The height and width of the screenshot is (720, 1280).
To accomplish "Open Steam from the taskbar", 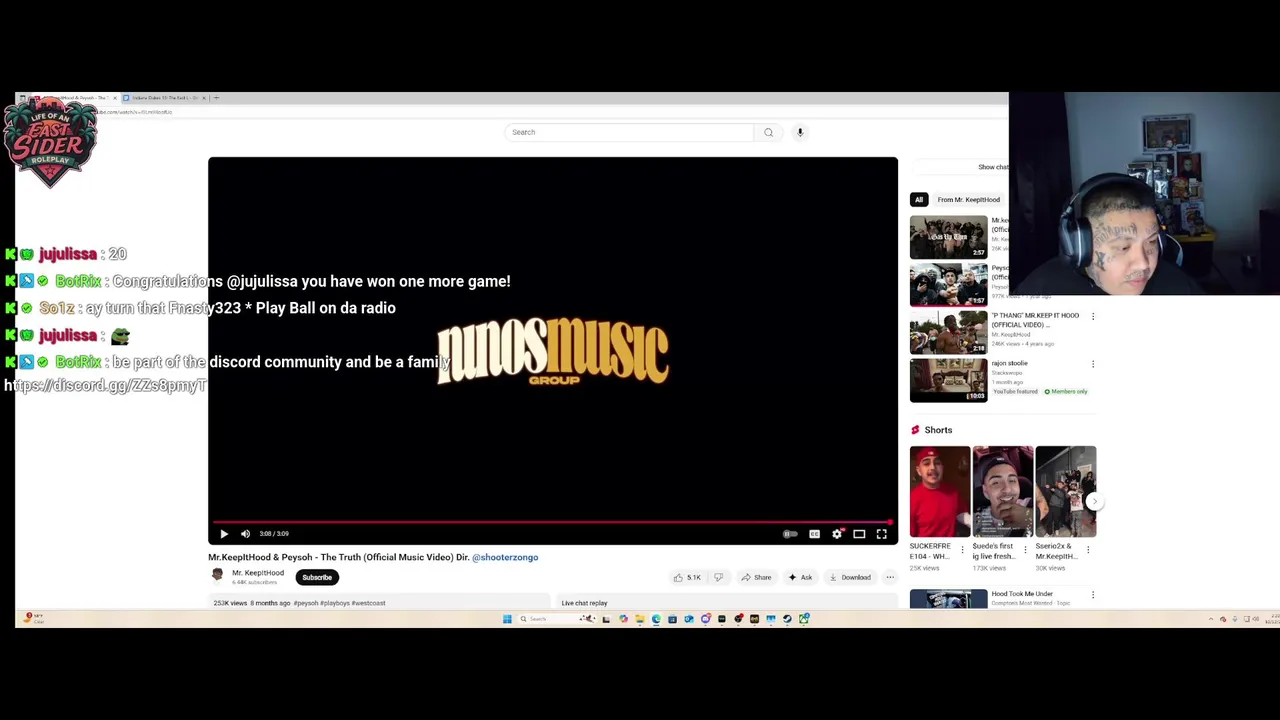I will 787,619.
